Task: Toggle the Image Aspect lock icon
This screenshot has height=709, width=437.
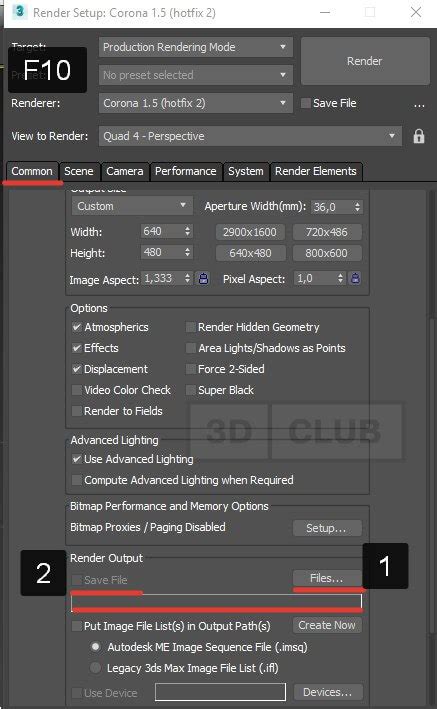Action: pos(204,279)
